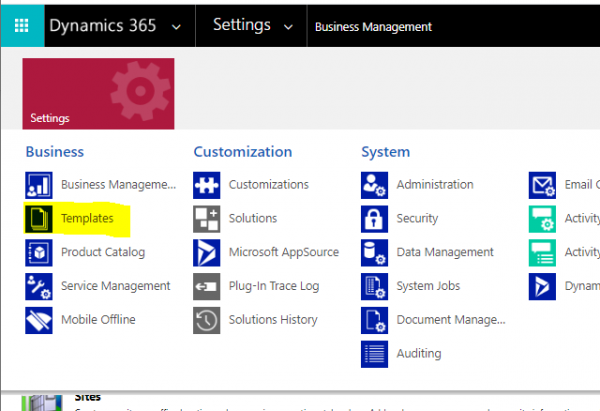
Task: Open the Business Management link
Action: [119, 184]
